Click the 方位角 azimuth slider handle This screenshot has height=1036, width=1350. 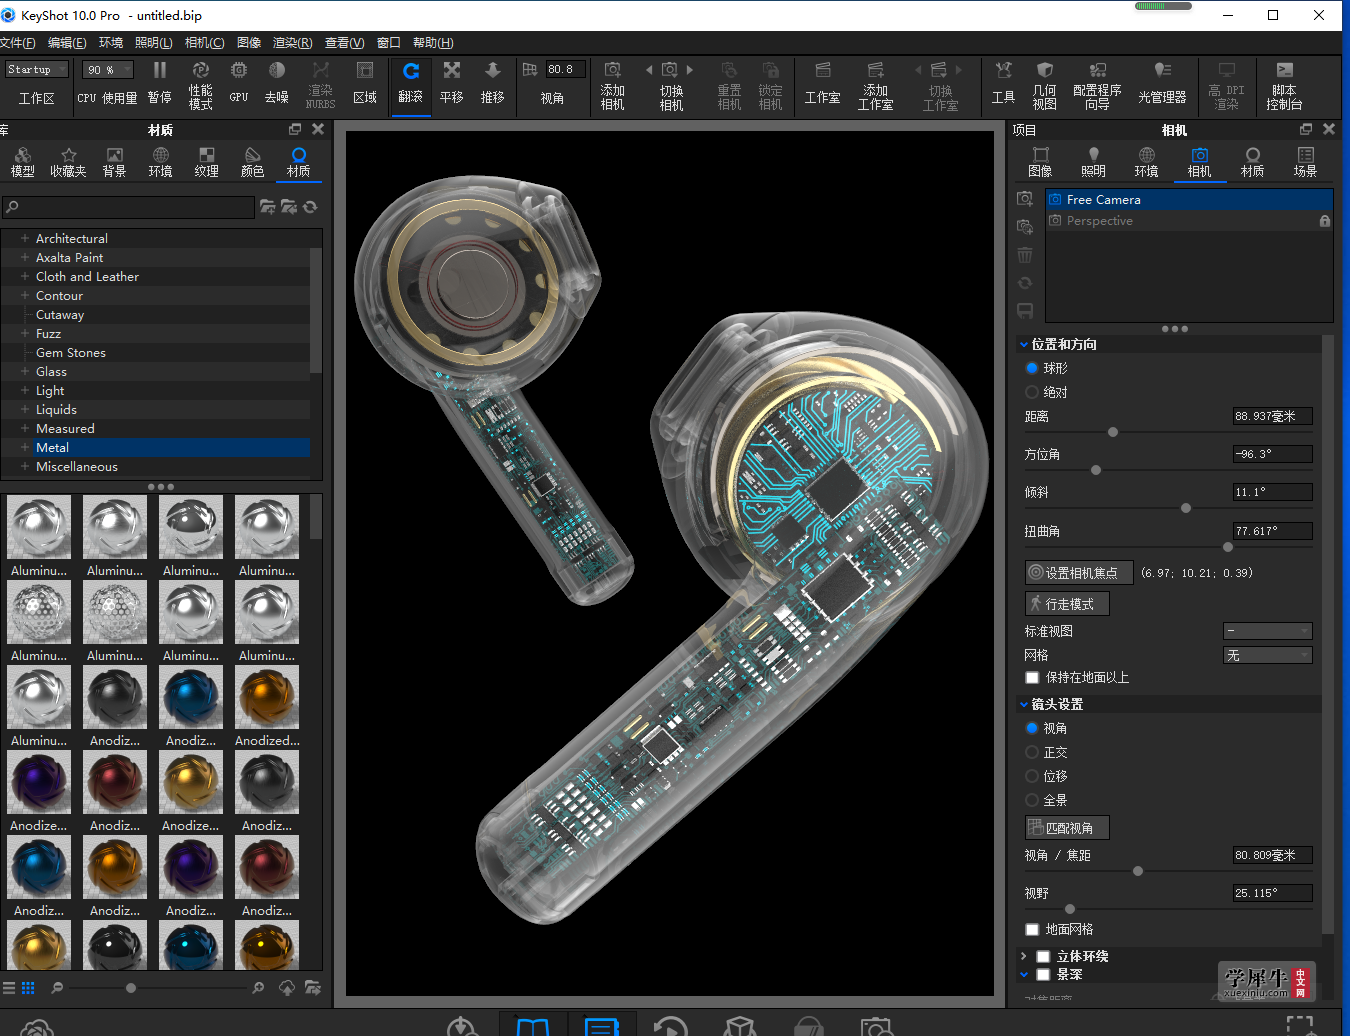[1096, 470]
